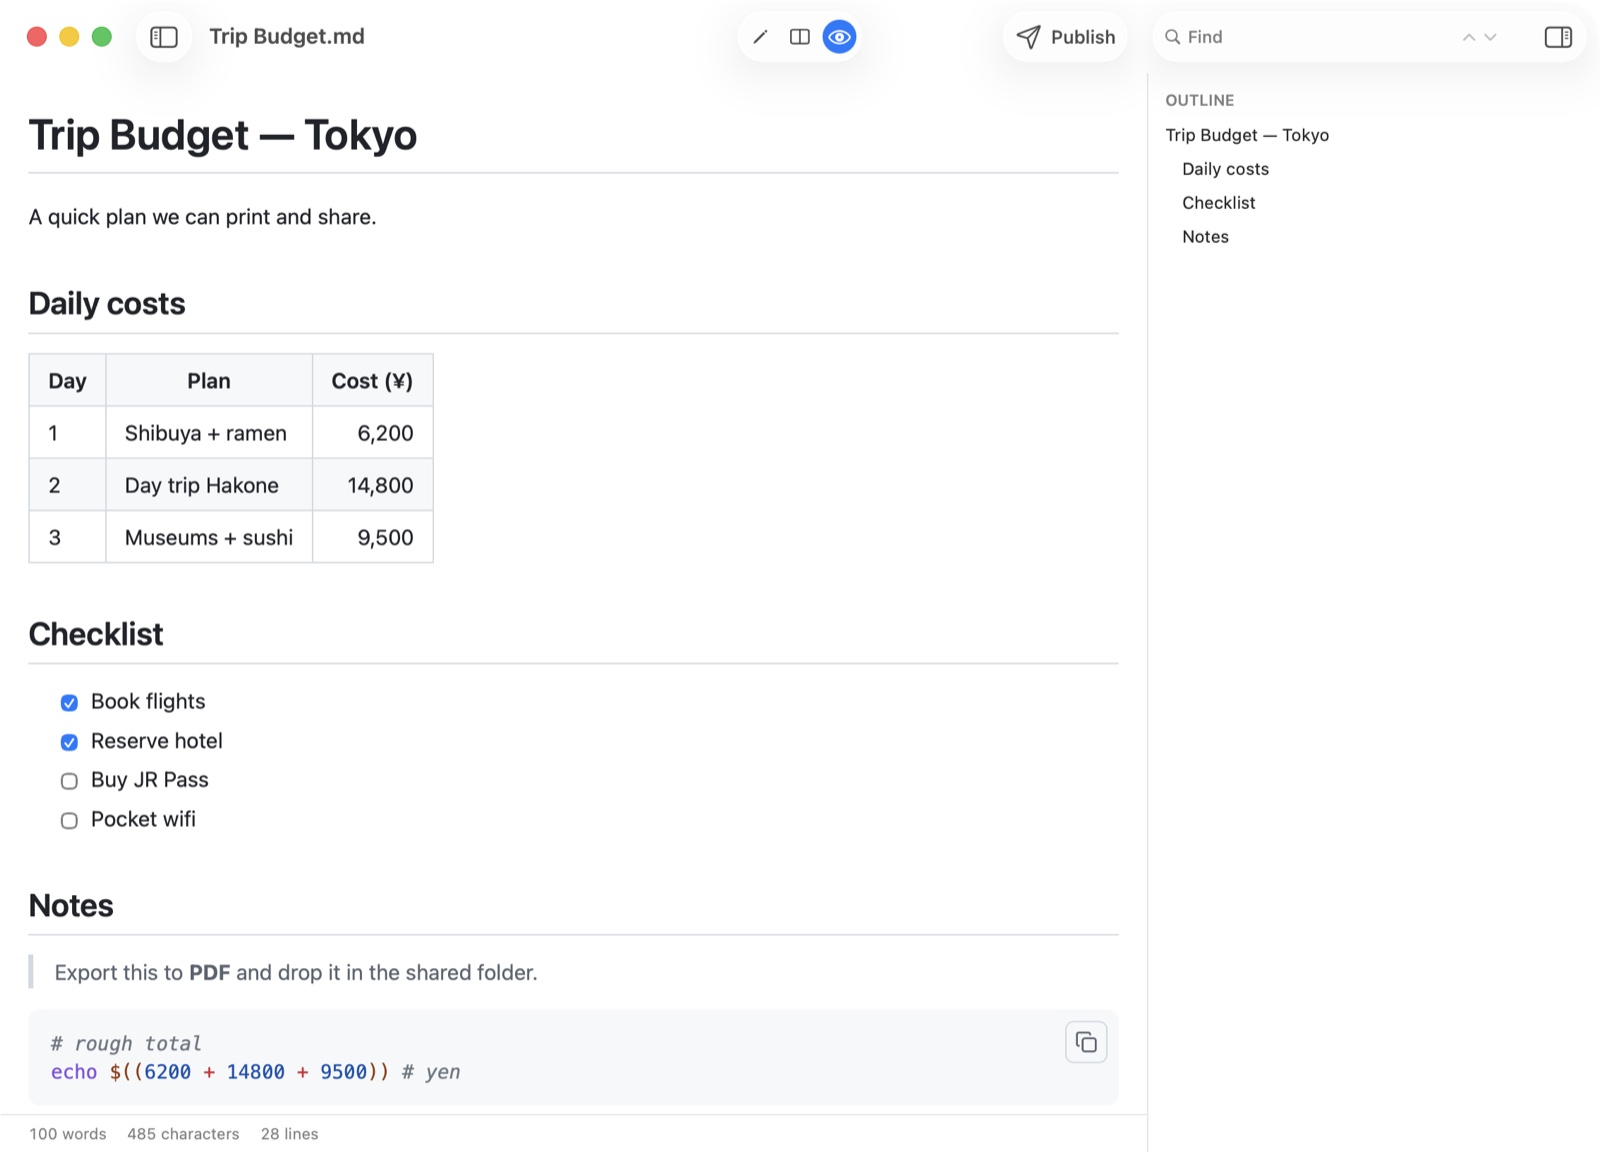The height and width of the screenshot is (1152, 1600).
Task: Click the 9,500 cost cell
Action: click(x=372, y=537)
